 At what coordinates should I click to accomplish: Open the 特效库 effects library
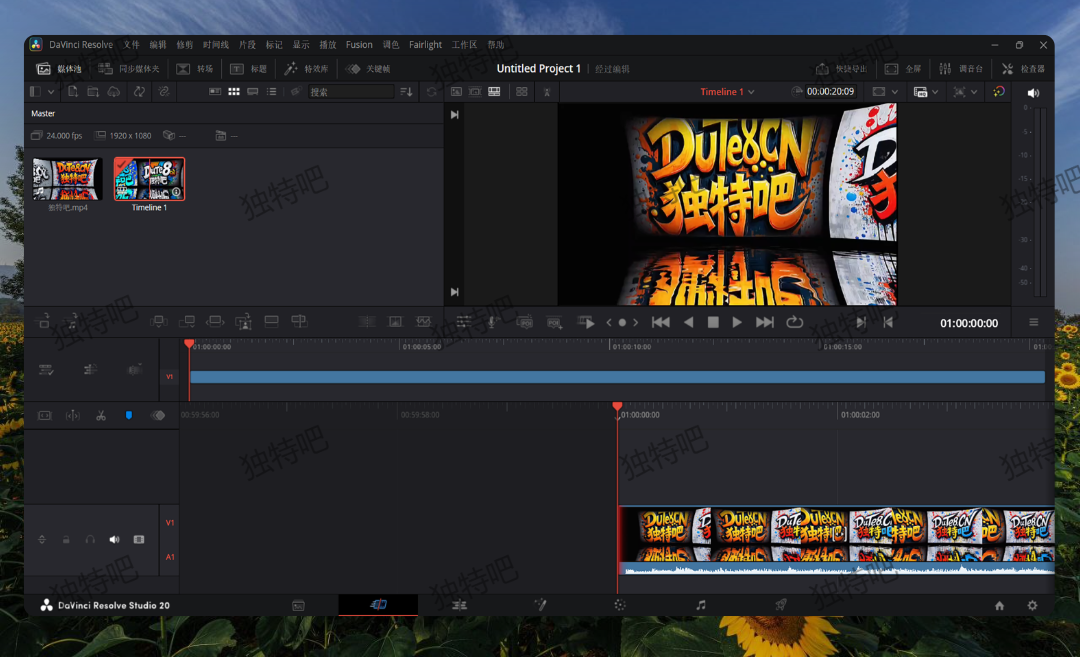(307, 69)
